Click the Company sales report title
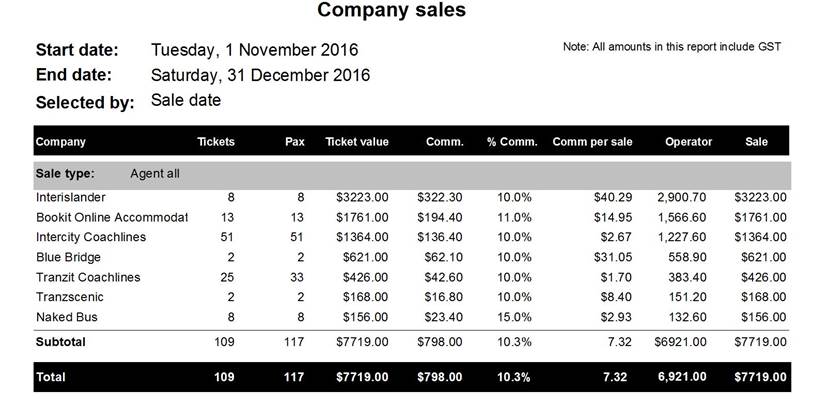 pyautogui.click(x=391, y=10)
